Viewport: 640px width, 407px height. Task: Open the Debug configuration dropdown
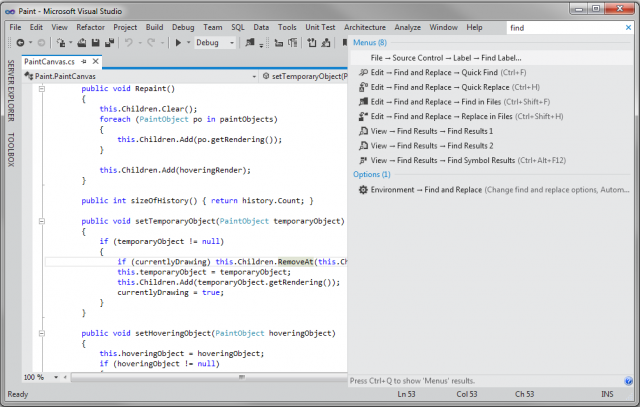tap(215, 42)
